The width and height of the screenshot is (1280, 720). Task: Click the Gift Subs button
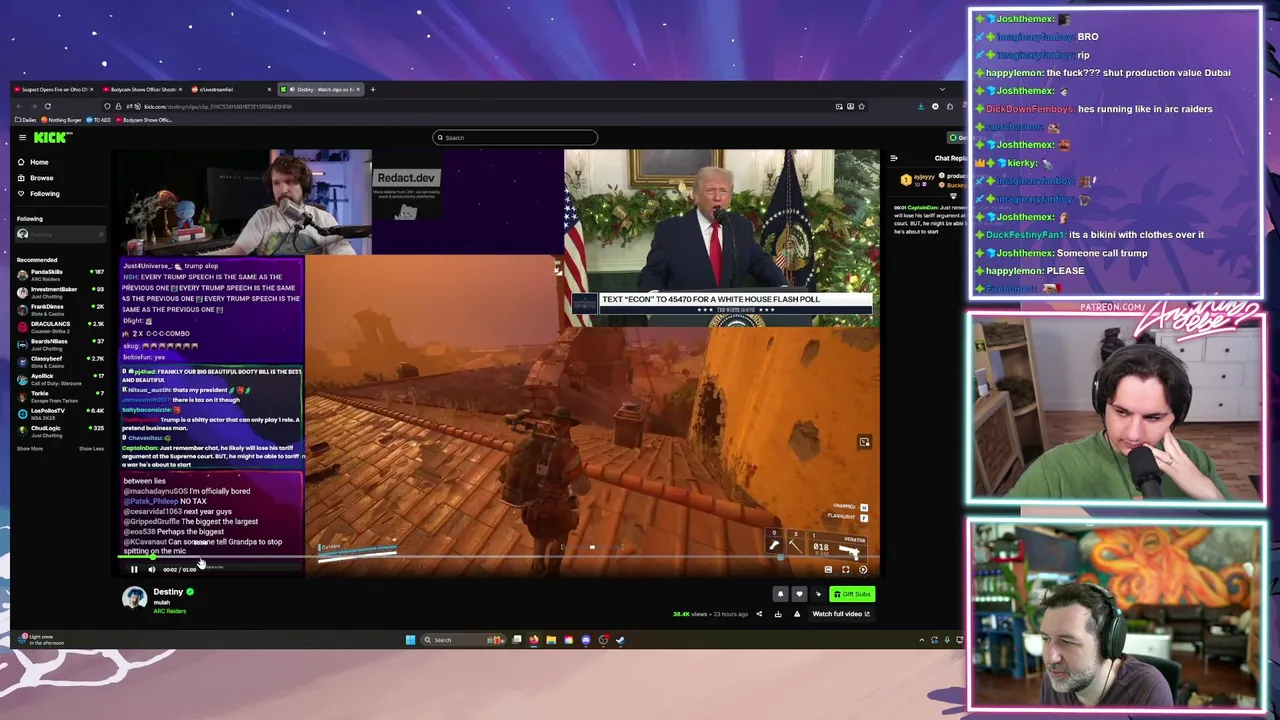point(852,594)
